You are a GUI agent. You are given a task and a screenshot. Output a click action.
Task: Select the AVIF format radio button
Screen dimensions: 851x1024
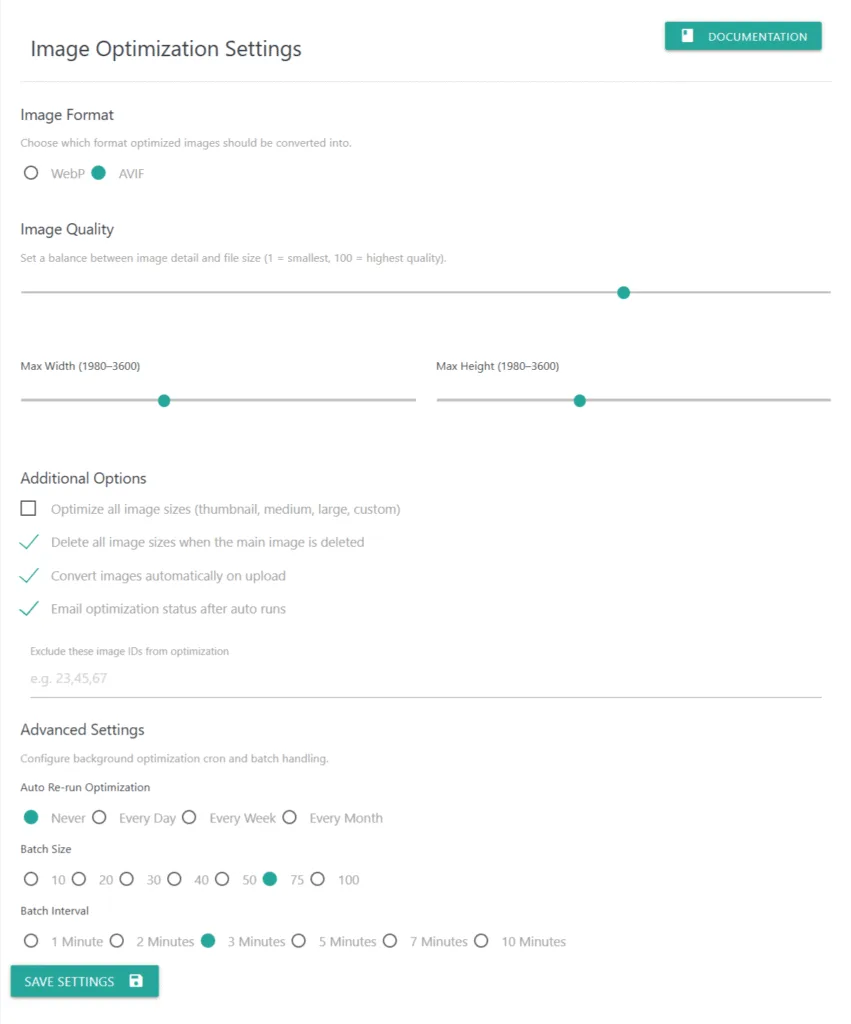pyautogui.click(x=98, y=173)
